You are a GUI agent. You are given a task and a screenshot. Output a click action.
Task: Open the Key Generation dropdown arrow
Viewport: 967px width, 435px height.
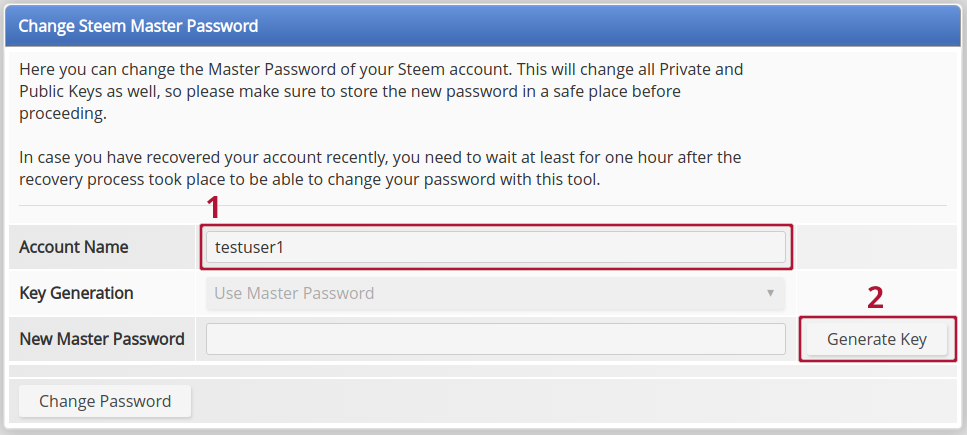point(770,293)
